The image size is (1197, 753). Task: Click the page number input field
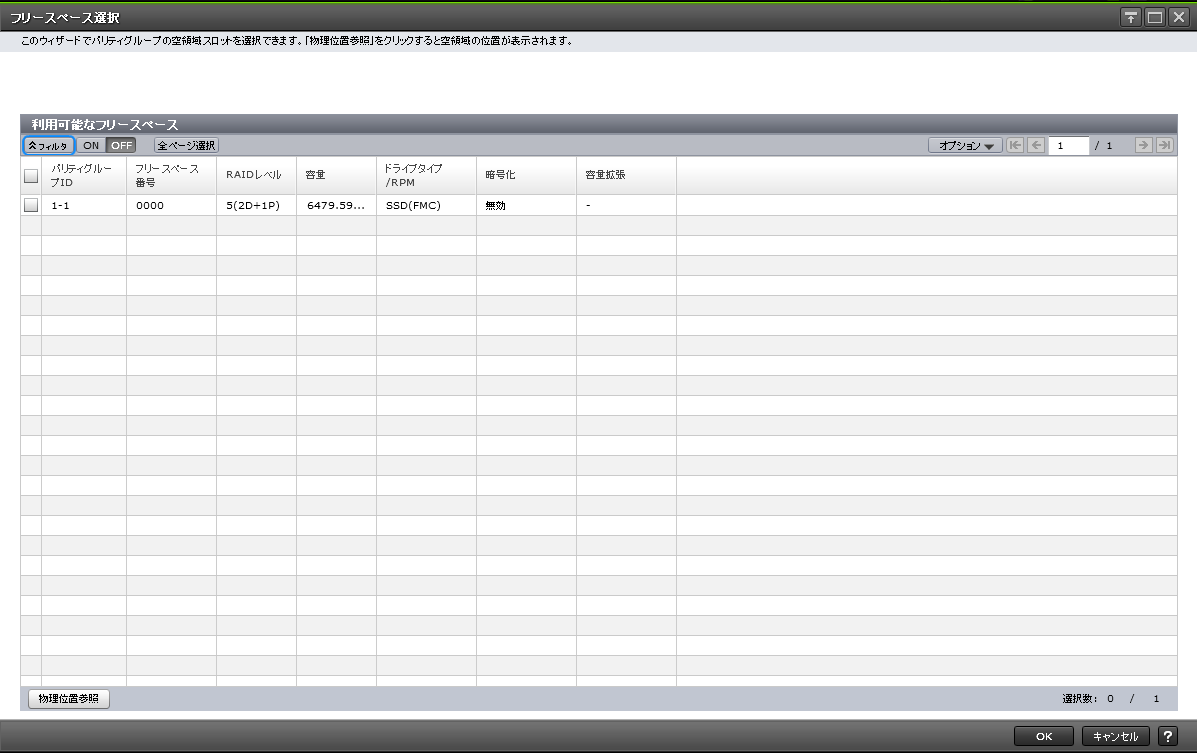pyautogui.click(x=1068, y=145)
